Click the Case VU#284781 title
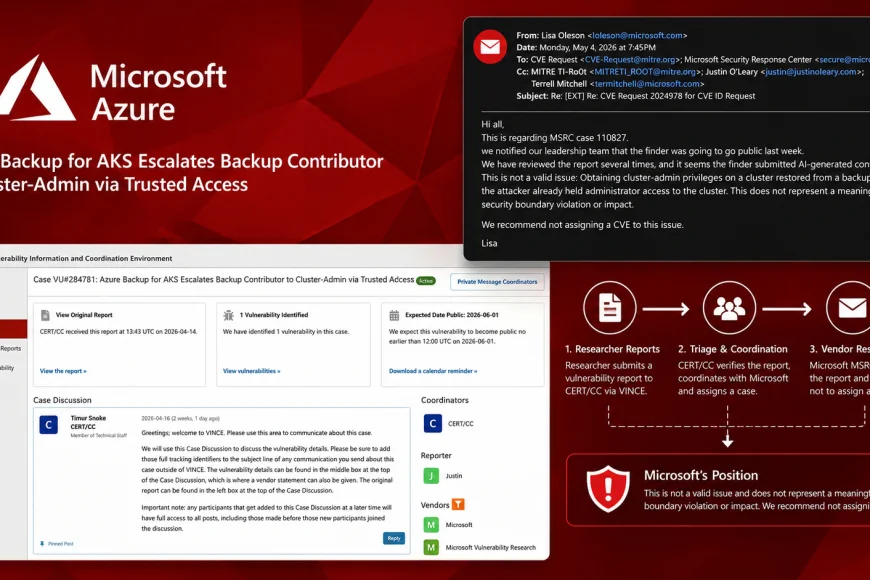This screenshot has height=580, width=870. click(x=224, y=280)
